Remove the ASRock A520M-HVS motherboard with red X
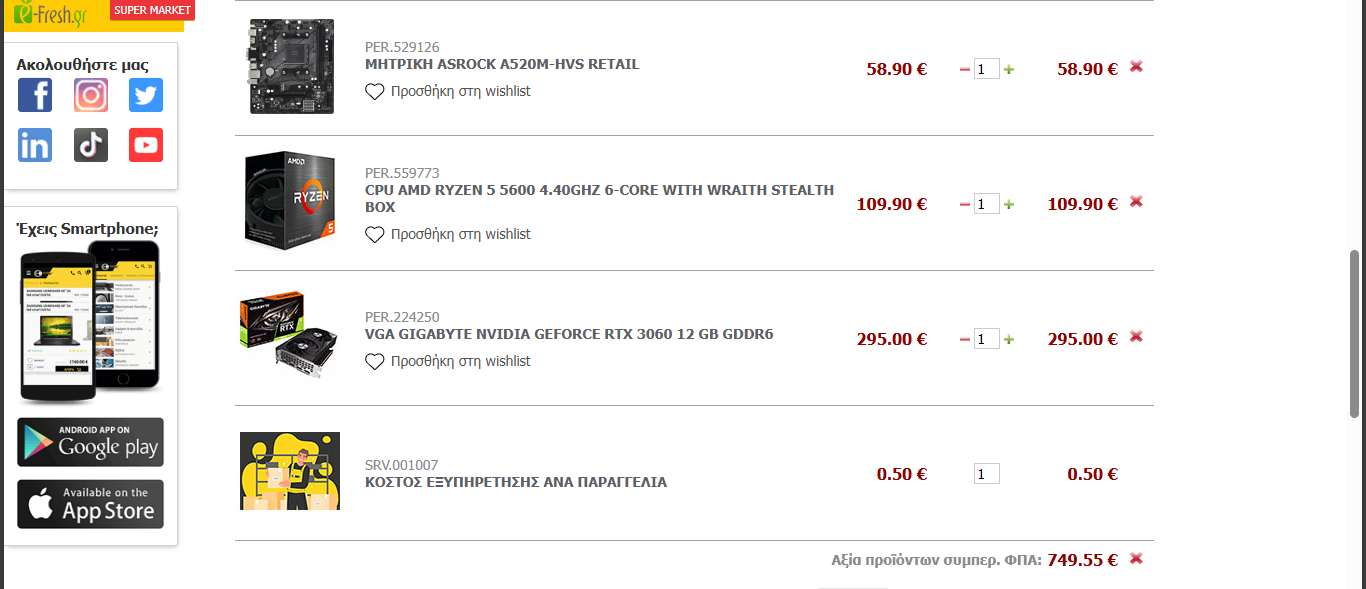The width and height of the screenshot is (1366, 589). (1136, 67)
